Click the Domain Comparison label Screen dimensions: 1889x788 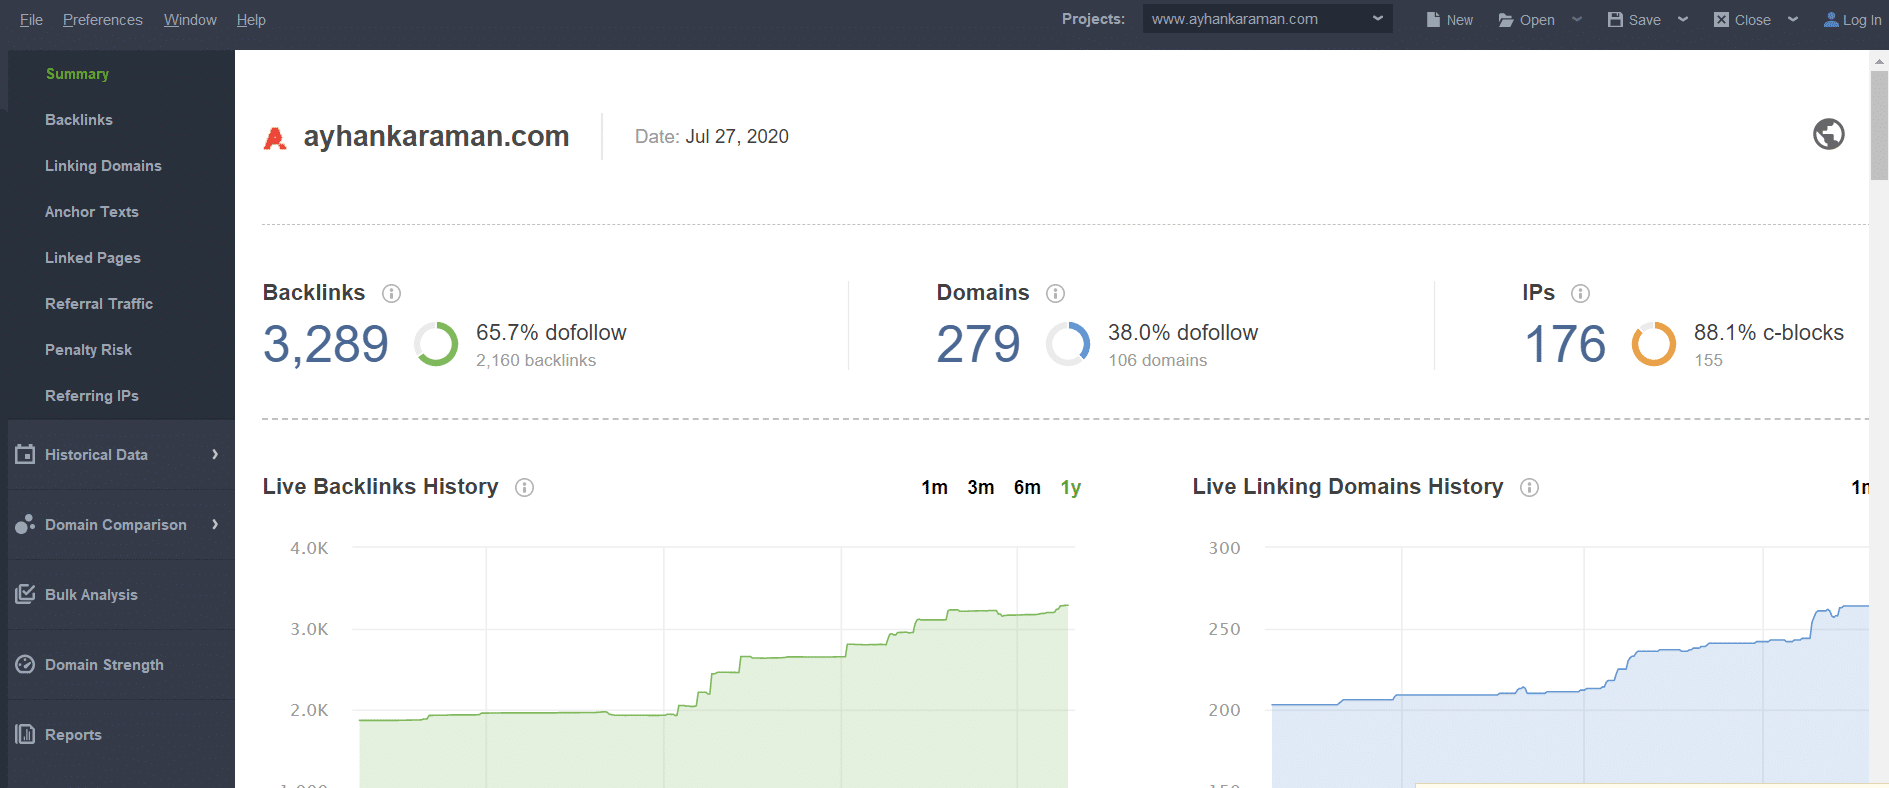(x=116, y=525)
